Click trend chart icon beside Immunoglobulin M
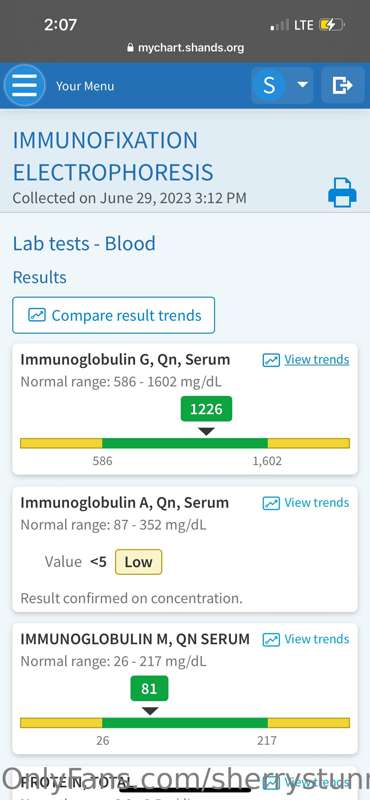This screenshot has height=800, width=370. pos(271,639)
